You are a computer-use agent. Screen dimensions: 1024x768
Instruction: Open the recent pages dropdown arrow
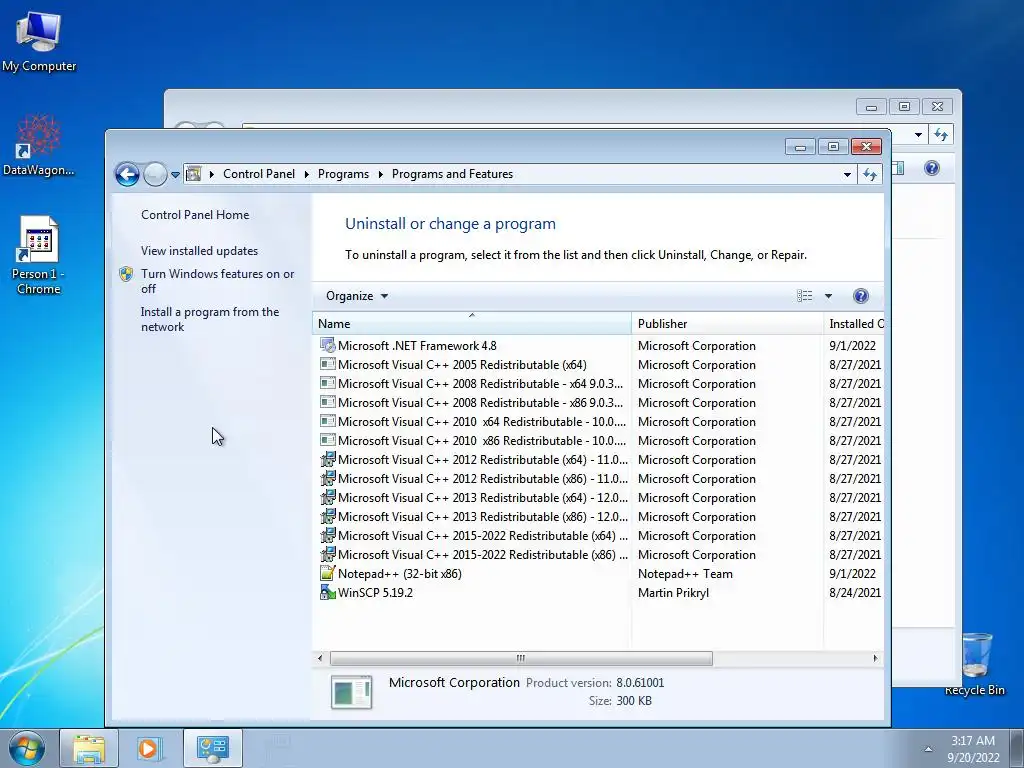click(x=175, y=174)
